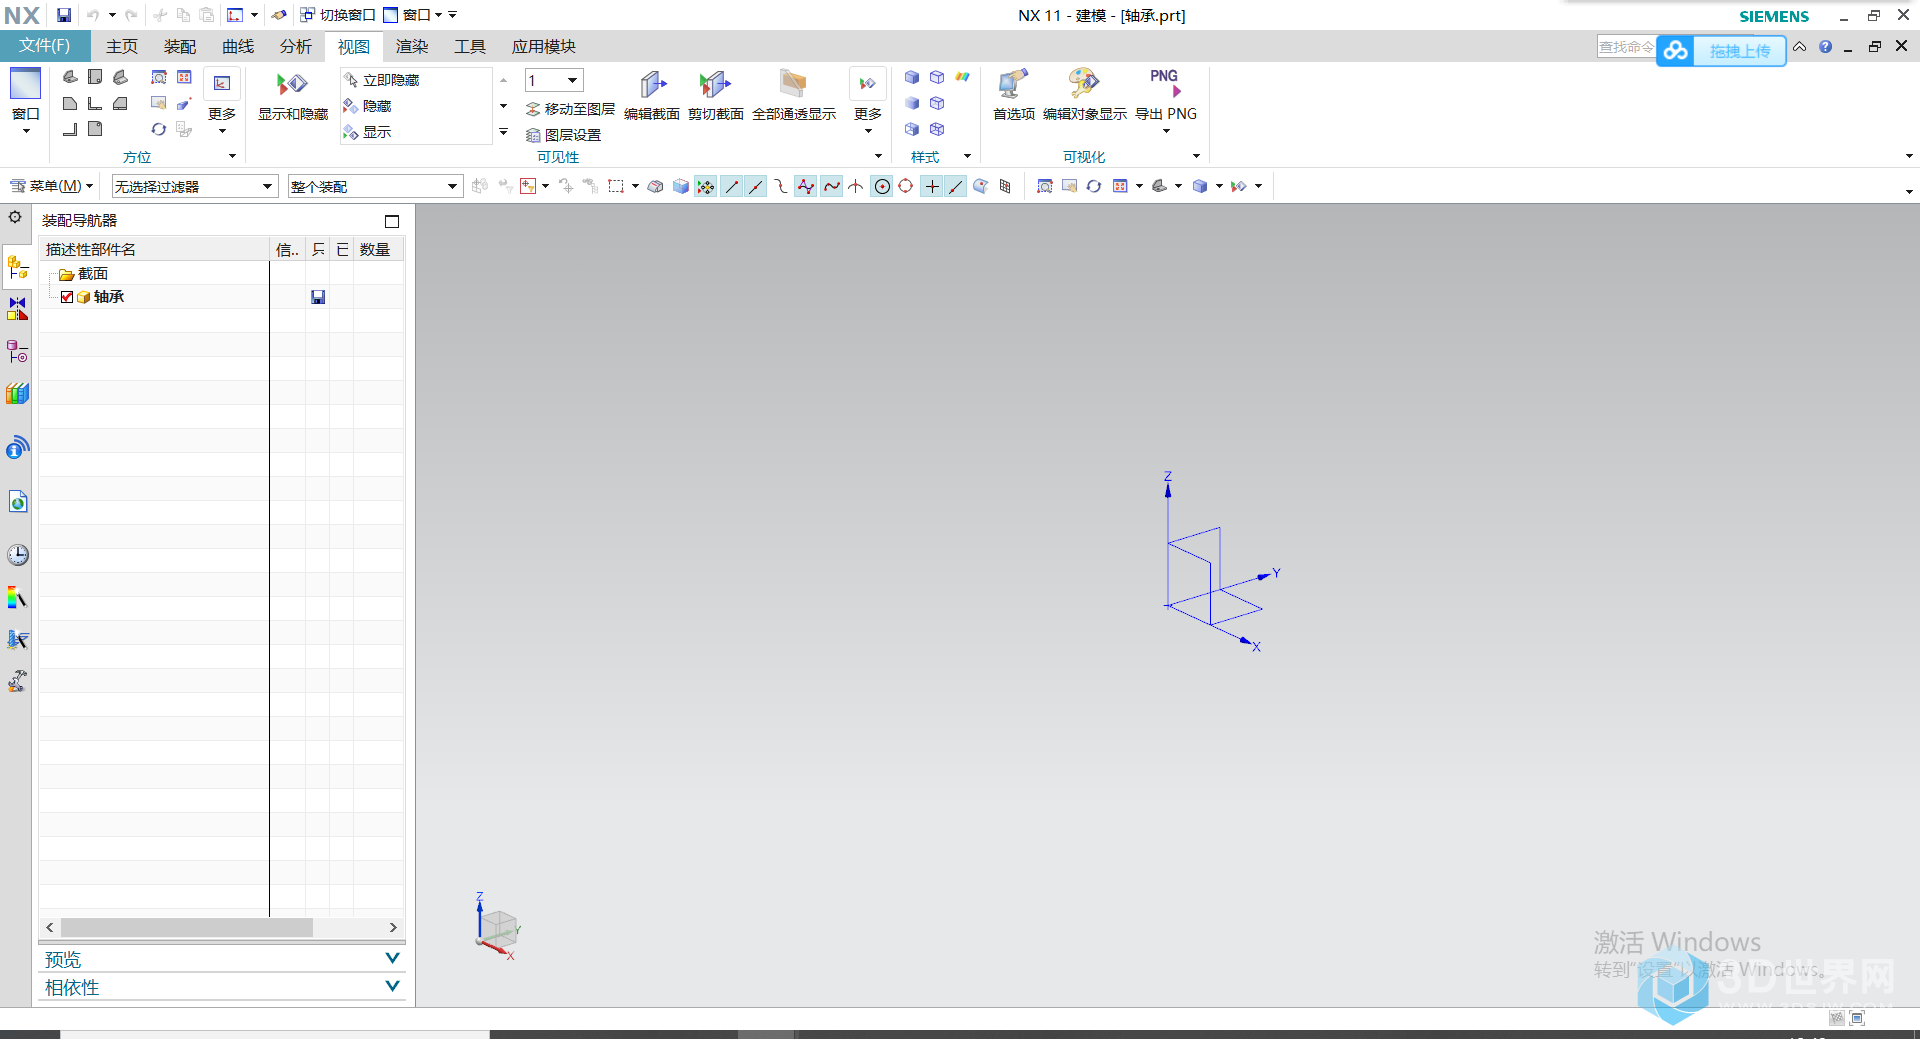Switch to the 渲染 tab
The image size is (1920, 1039).
[412, 46]
